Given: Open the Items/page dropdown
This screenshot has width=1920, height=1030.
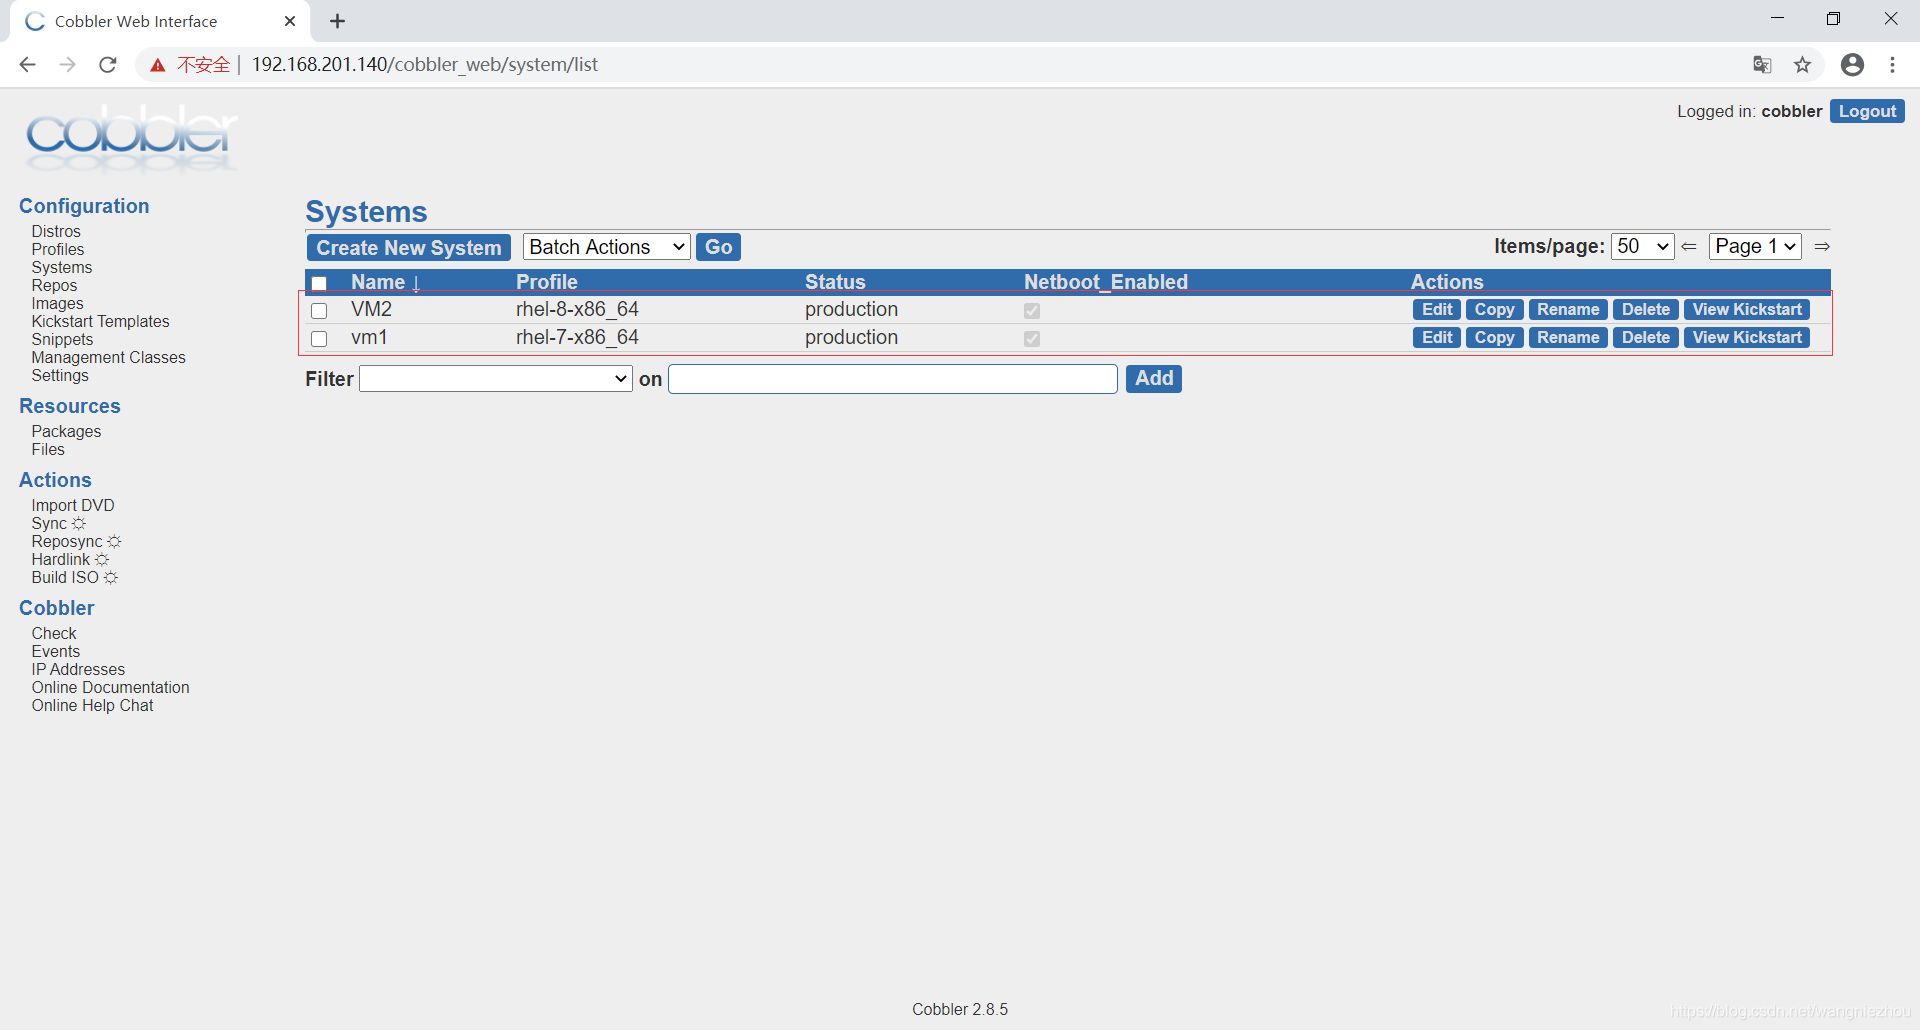Looking at the screenshot, I should 1643,246.
